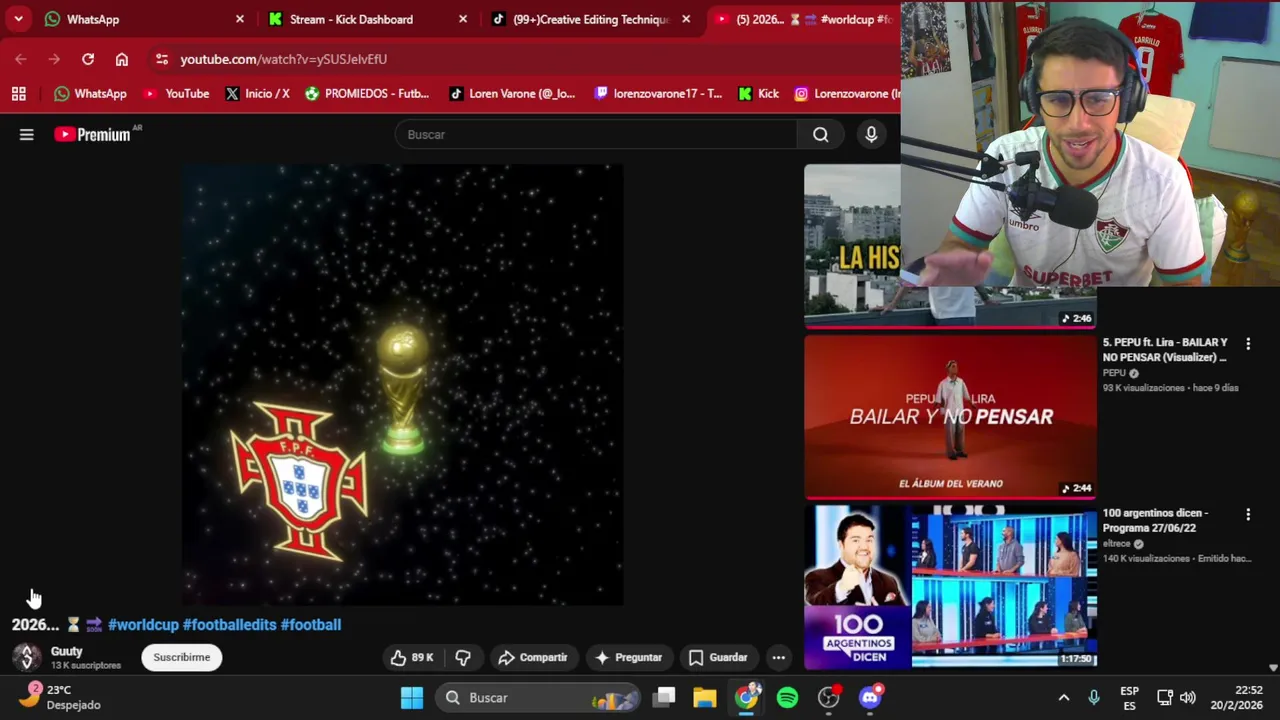View site information icon in address bar

162,59
